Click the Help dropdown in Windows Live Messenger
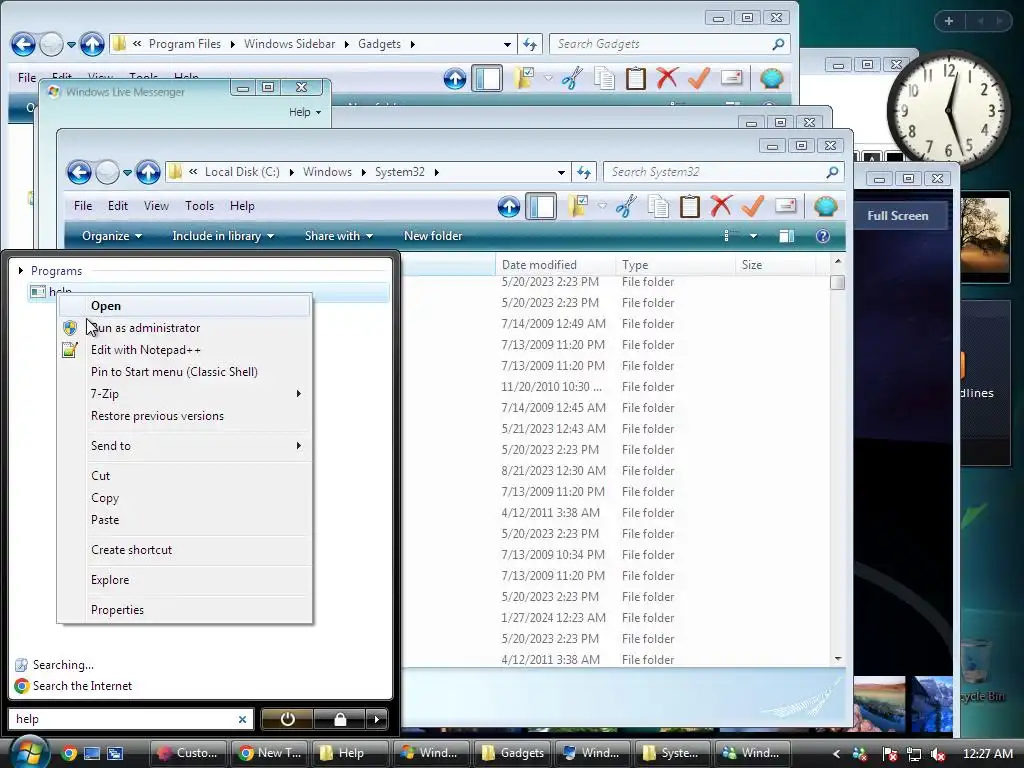Image resolution: width=1024 pixels, height=768 pixels. point(305,112)
